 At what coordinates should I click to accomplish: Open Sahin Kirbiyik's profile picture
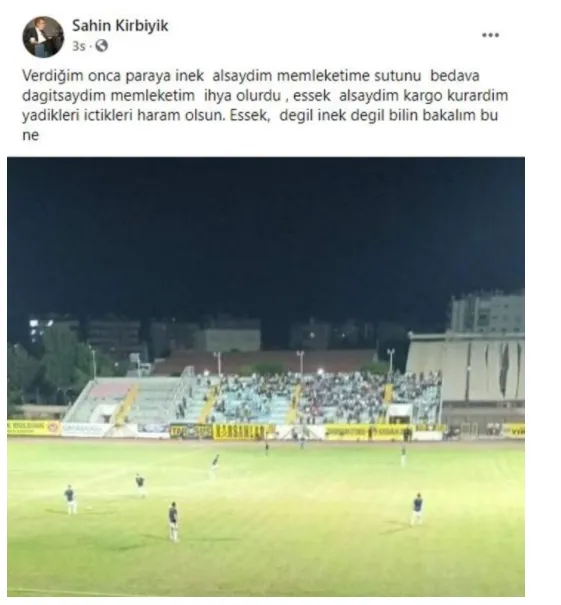pyautogui.click(x=43, y=37)
